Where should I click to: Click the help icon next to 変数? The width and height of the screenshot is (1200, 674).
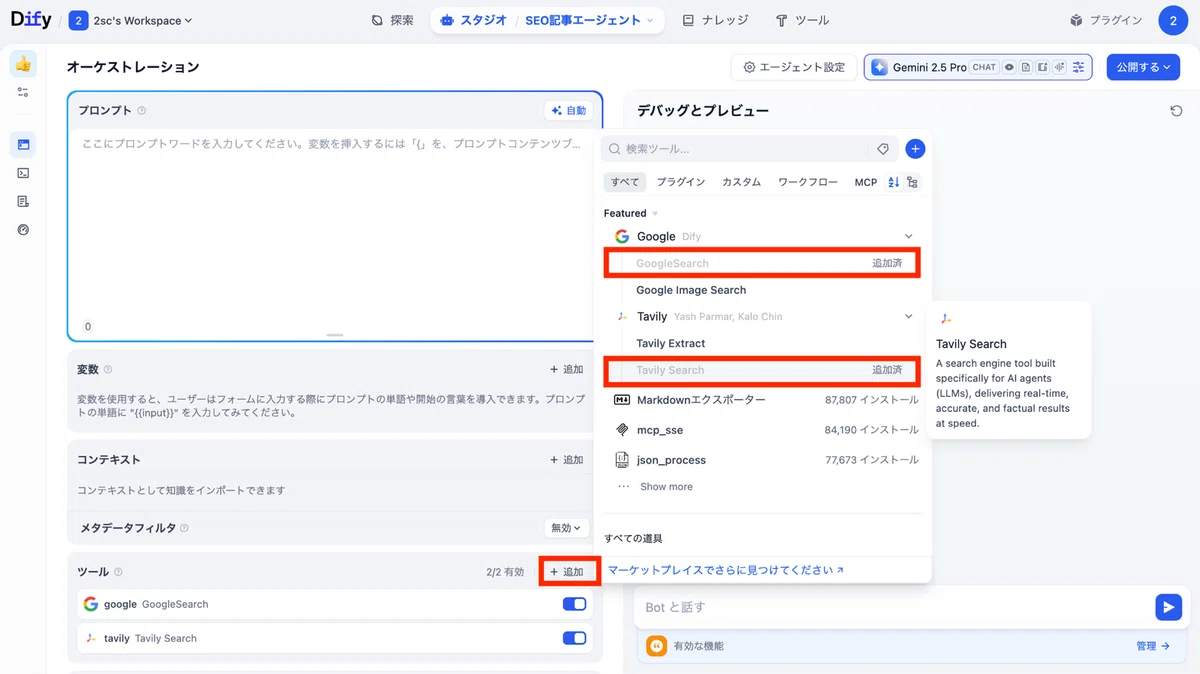(108, 370)
